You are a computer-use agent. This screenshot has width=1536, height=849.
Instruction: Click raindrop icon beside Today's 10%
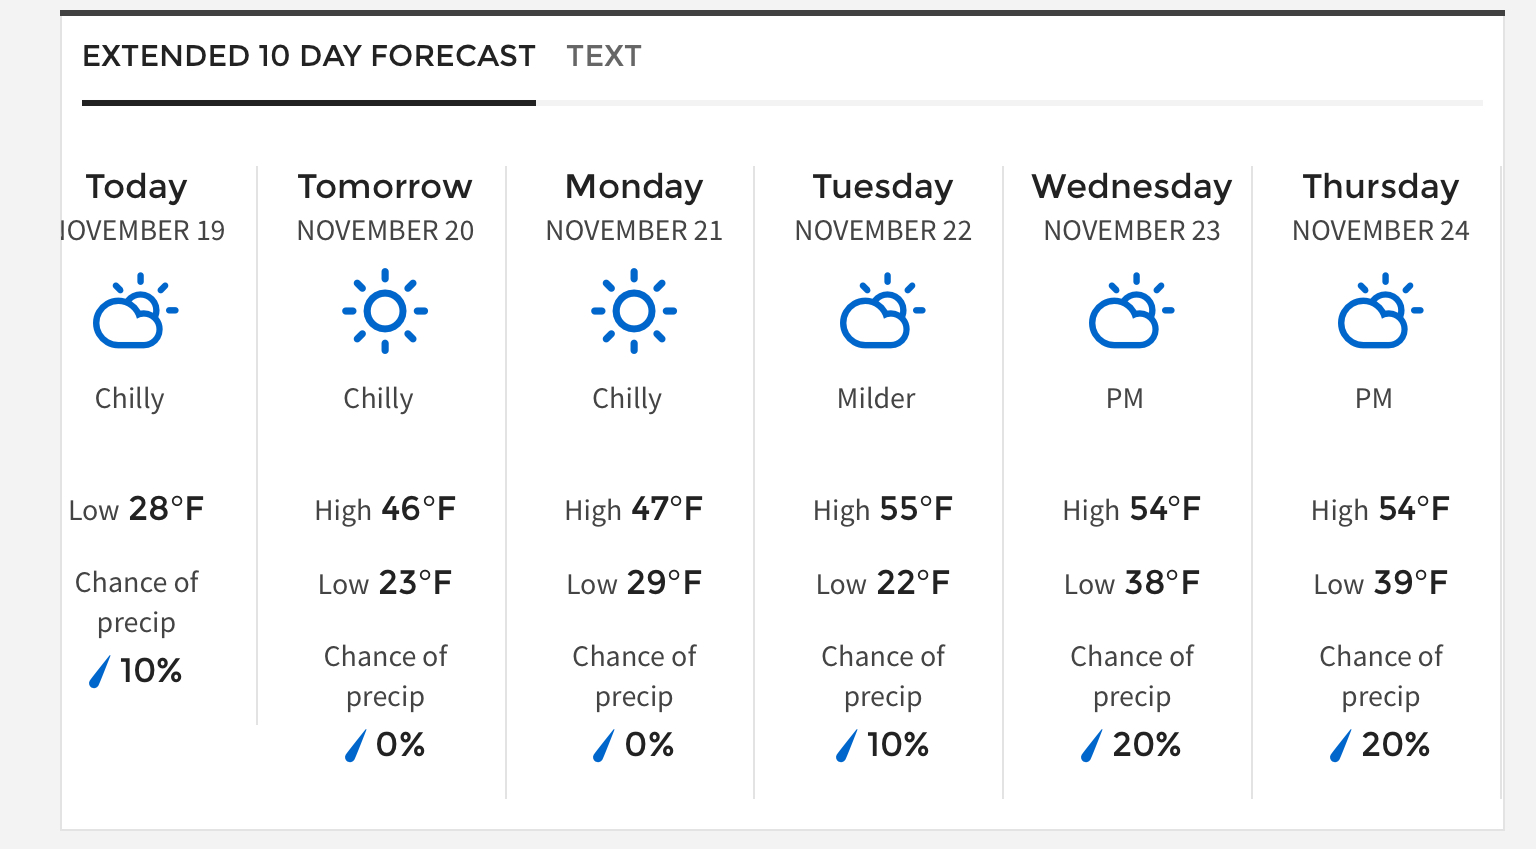(x=99, y=672)
